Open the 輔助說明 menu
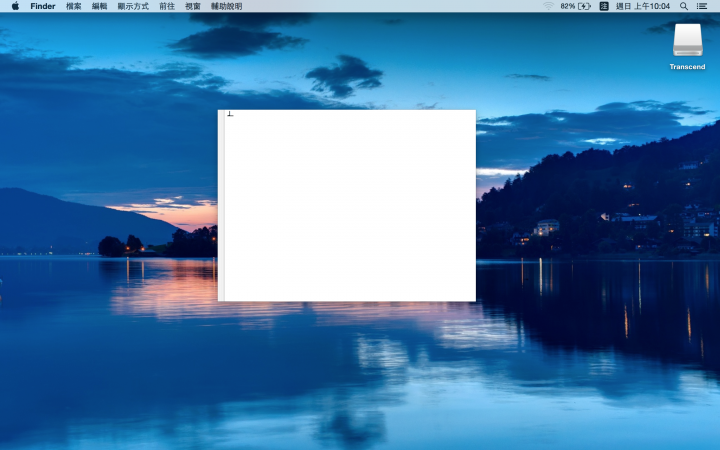 coord(226,6)
